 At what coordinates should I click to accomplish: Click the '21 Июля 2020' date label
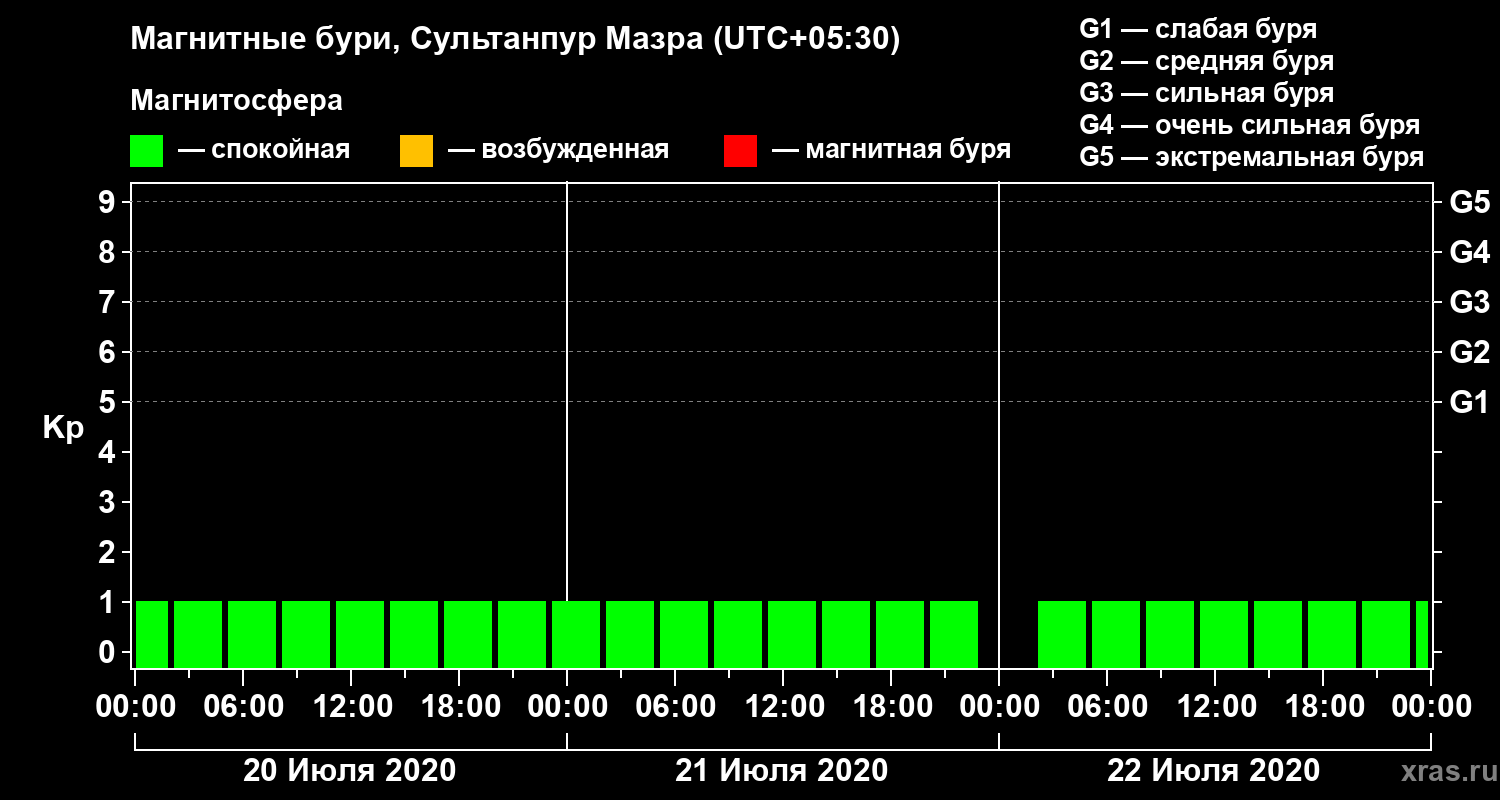tap(781, 771)
